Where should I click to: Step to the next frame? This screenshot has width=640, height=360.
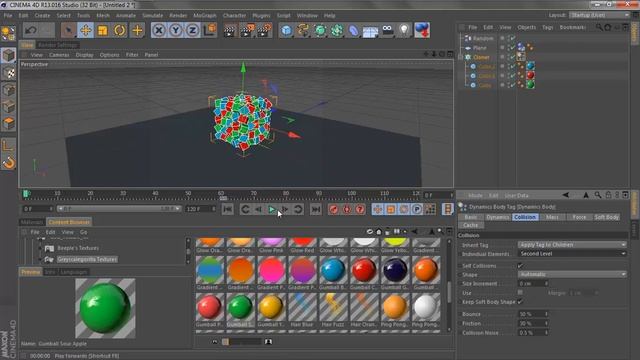click(x=285, y=209)
